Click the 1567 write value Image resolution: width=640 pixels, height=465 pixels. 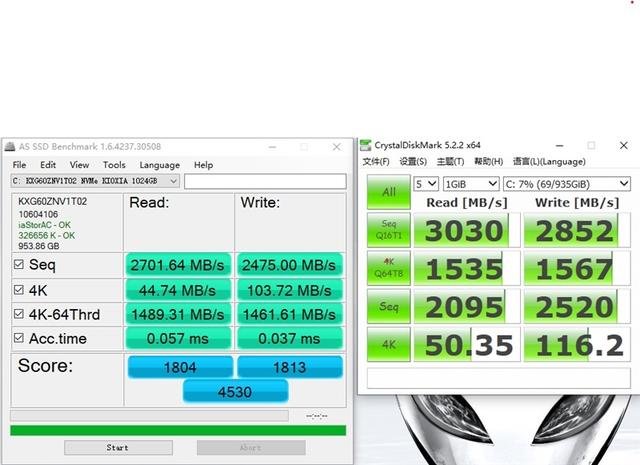pyautogui.click(x=577, y=268)
